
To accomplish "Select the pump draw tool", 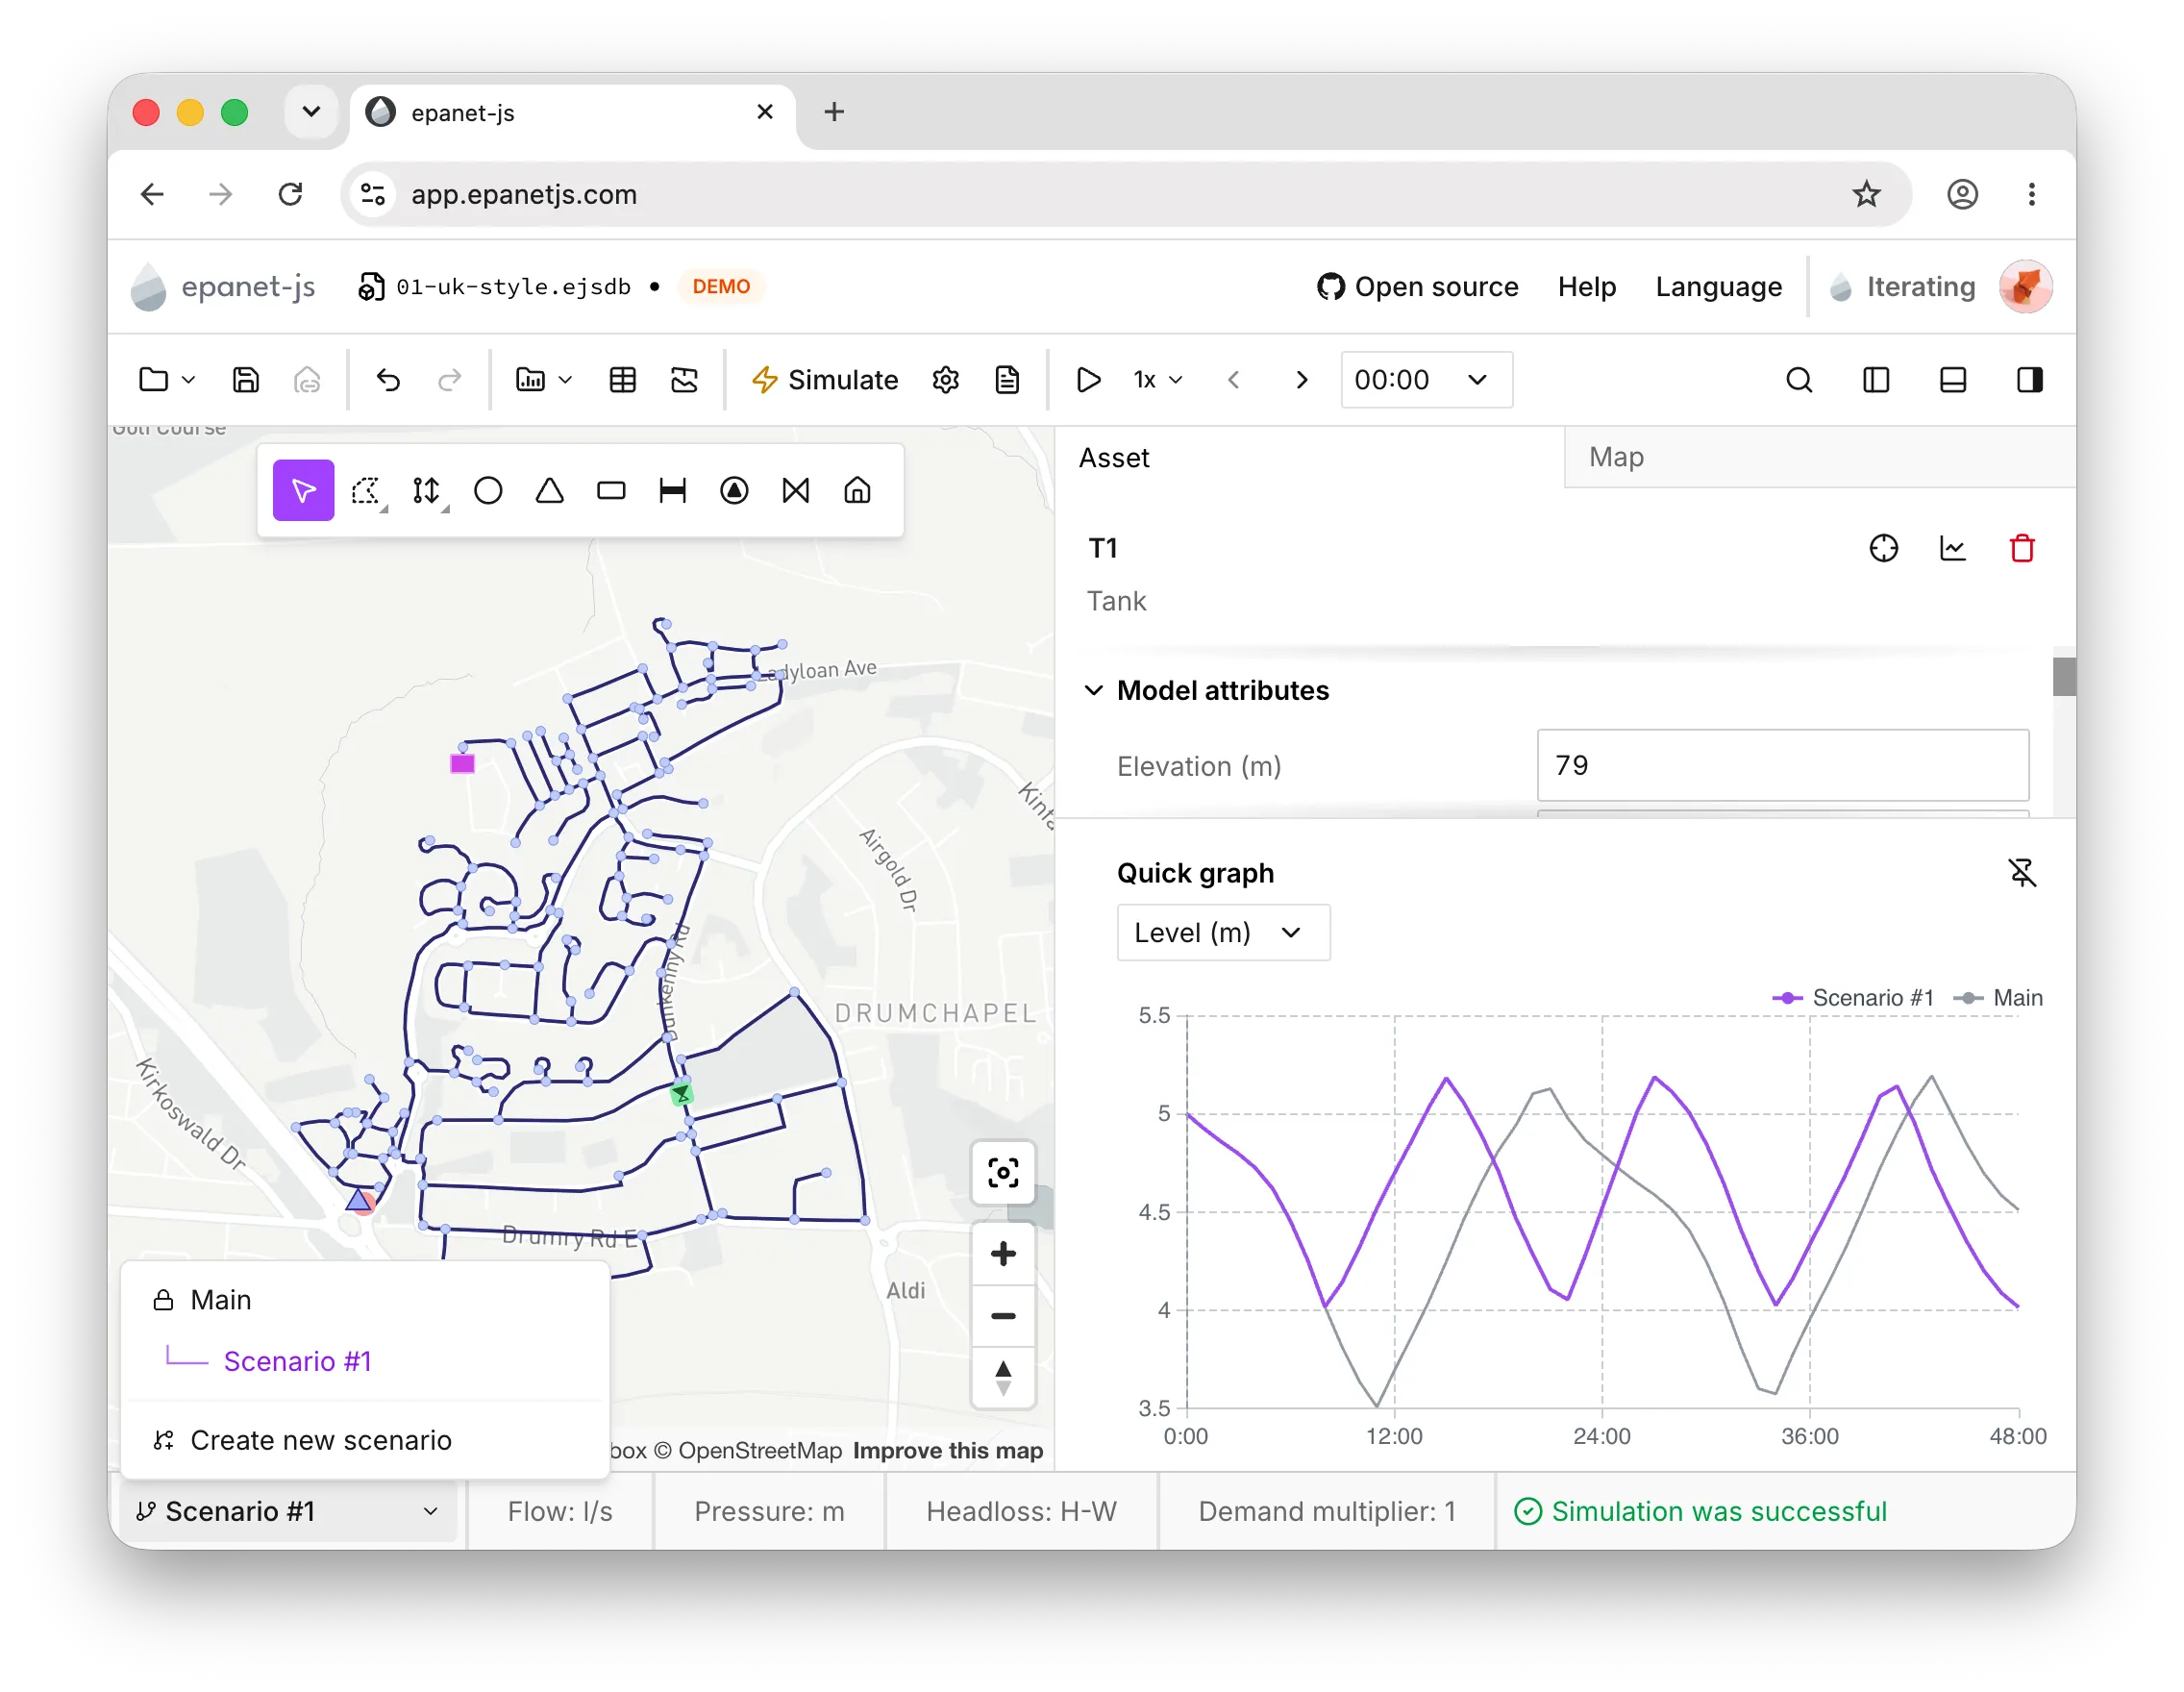I will [x=735, y=490].
